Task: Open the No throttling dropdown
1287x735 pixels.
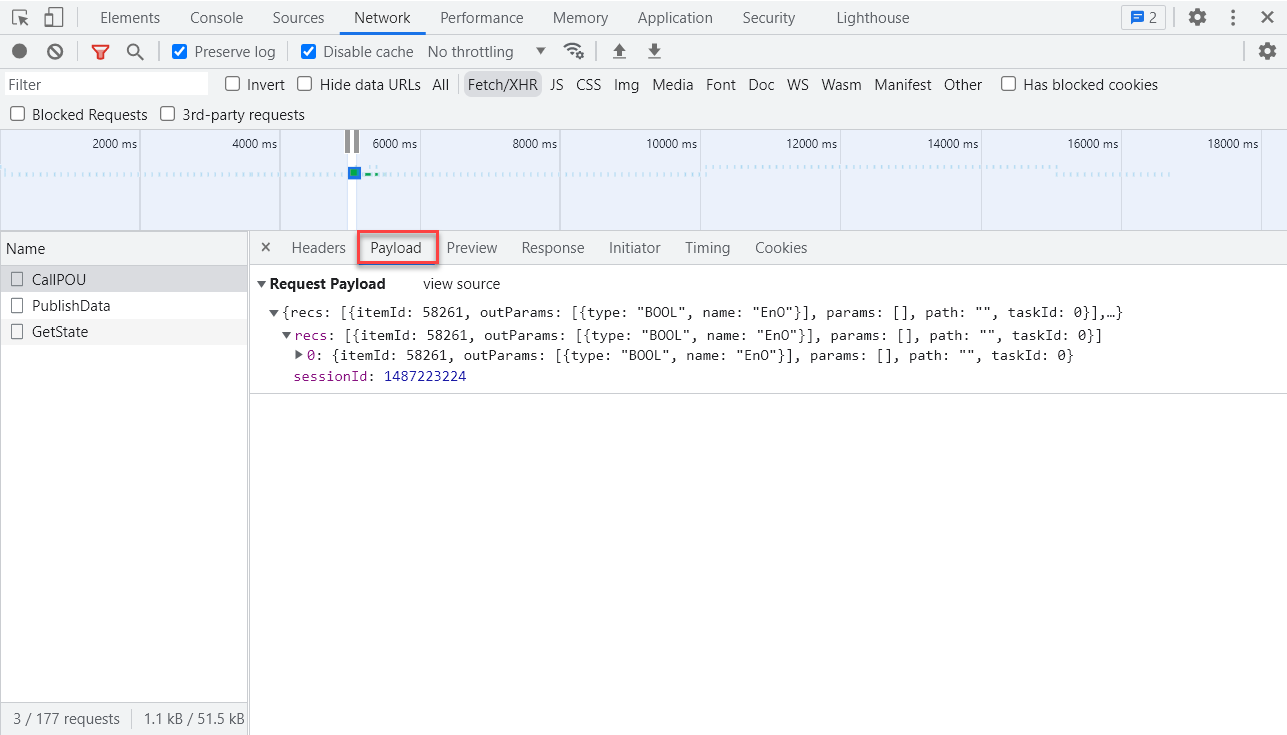Action: click(x=486, y=52)
